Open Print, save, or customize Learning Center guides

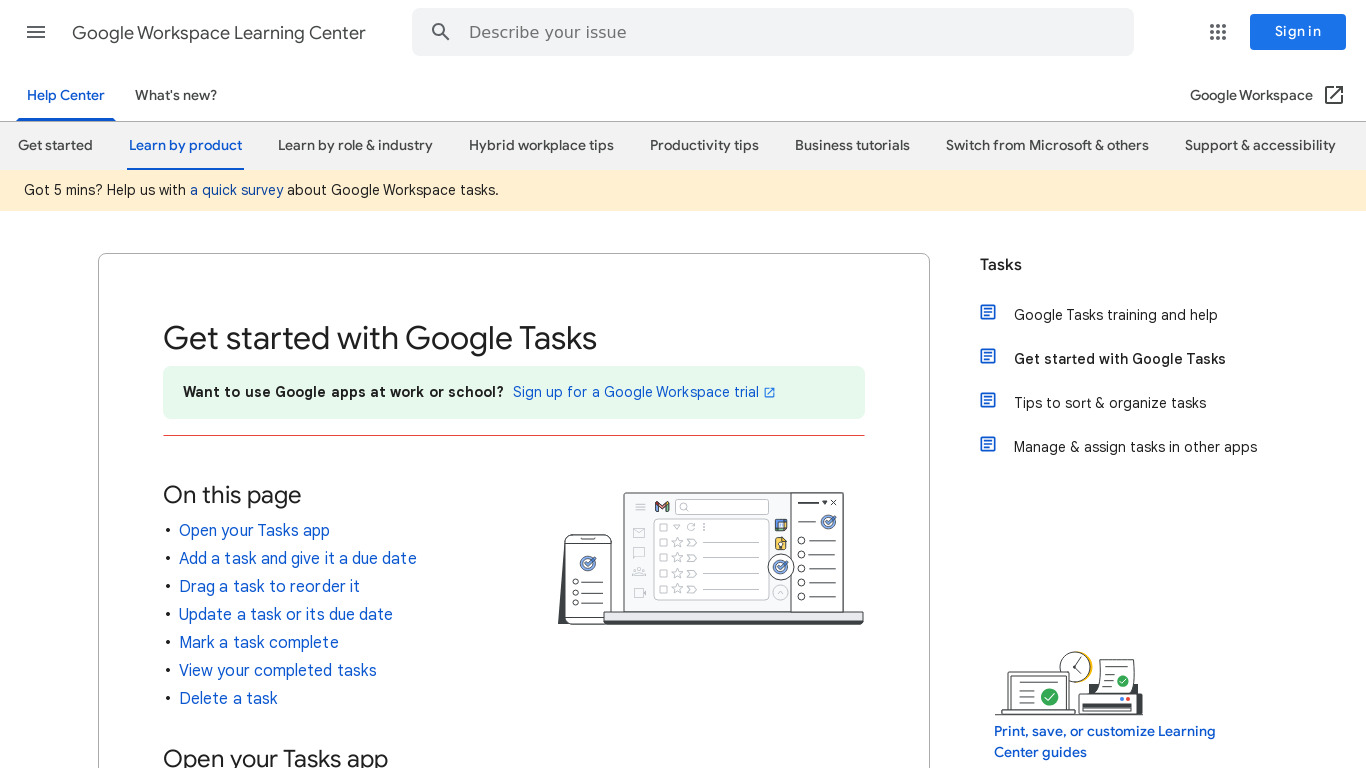click(x=1105, y=742)
